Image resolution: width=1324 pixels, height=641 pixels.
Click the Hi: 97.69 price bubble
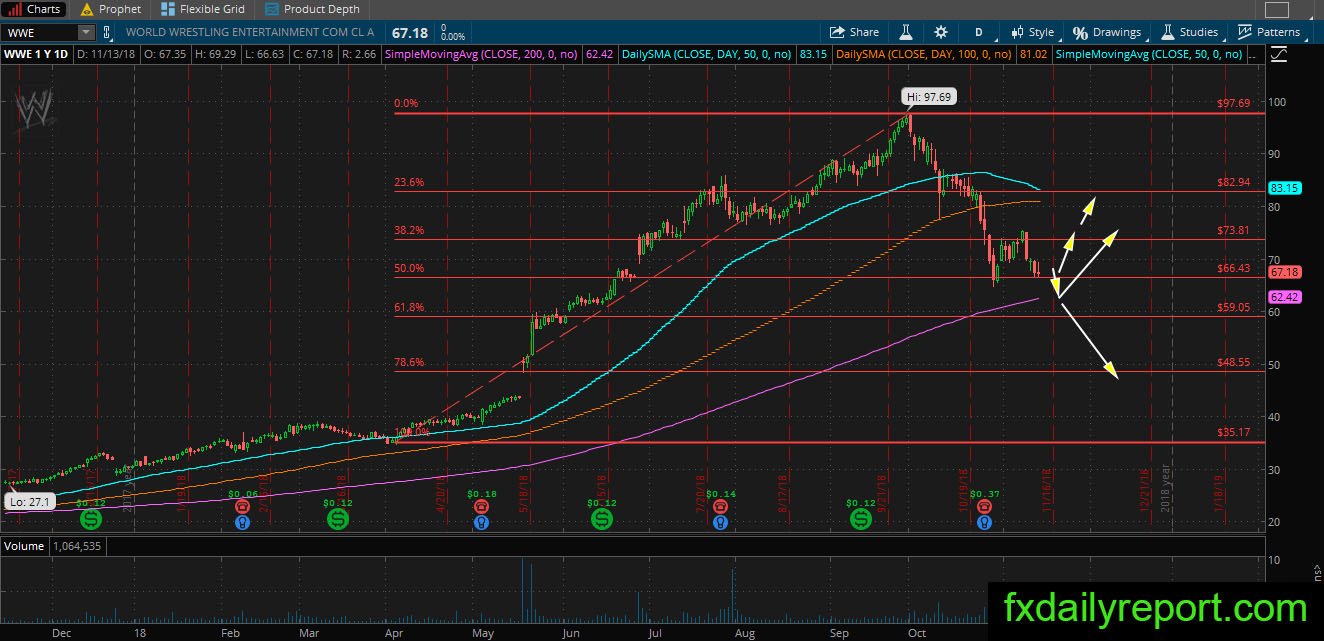(929, 97)
